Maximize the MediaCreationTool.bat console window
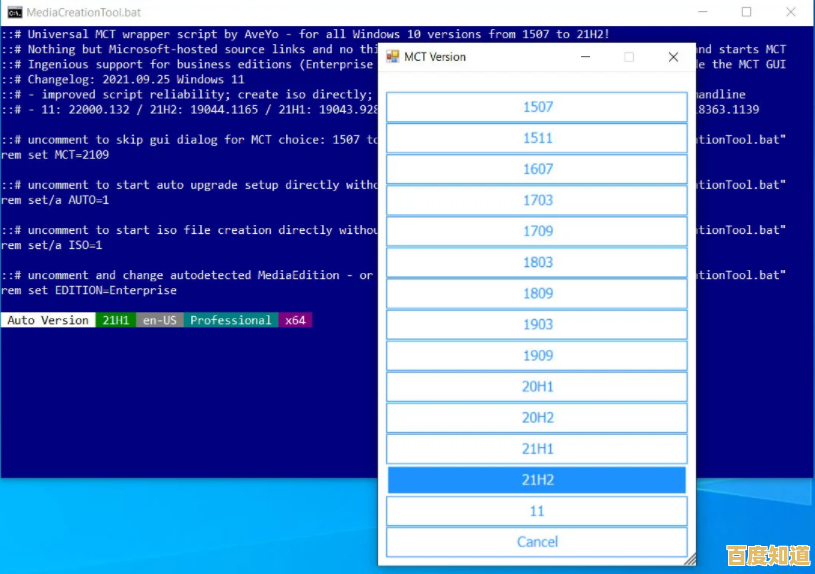This screenshot has height=574, width=815. 746,13
